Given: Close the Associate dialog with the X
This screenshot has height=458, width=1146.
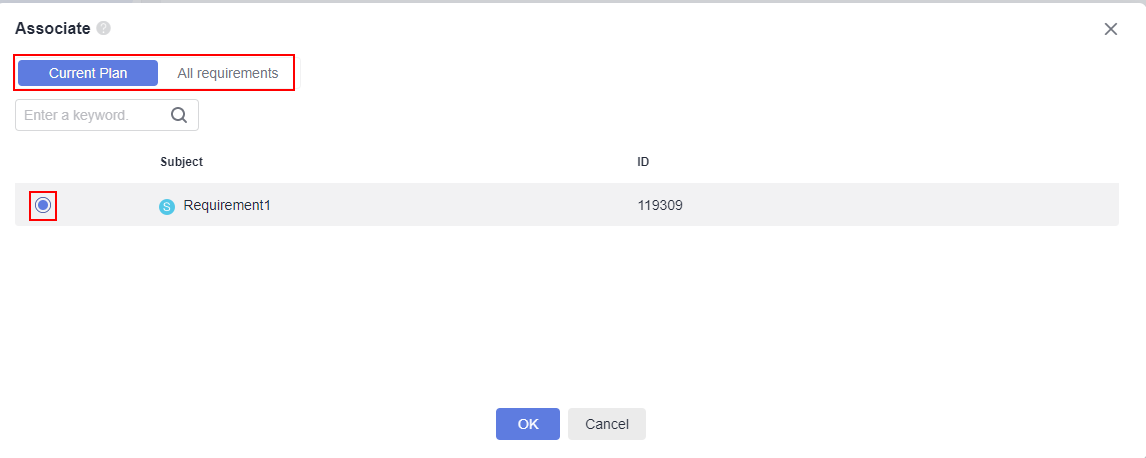Looking at the screenshot, I should pos(1110,29).
